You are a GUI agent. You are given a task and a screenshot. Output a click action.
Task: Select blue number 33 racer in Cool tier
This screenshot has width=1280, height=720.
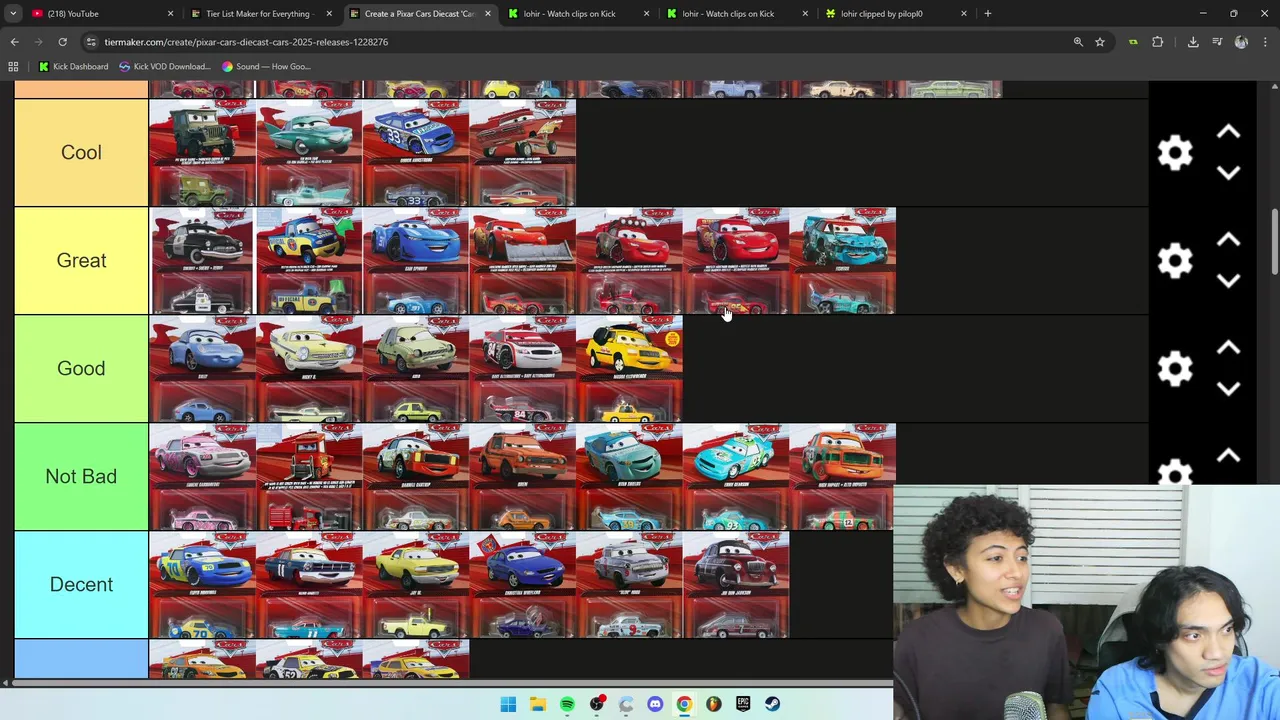416,153
